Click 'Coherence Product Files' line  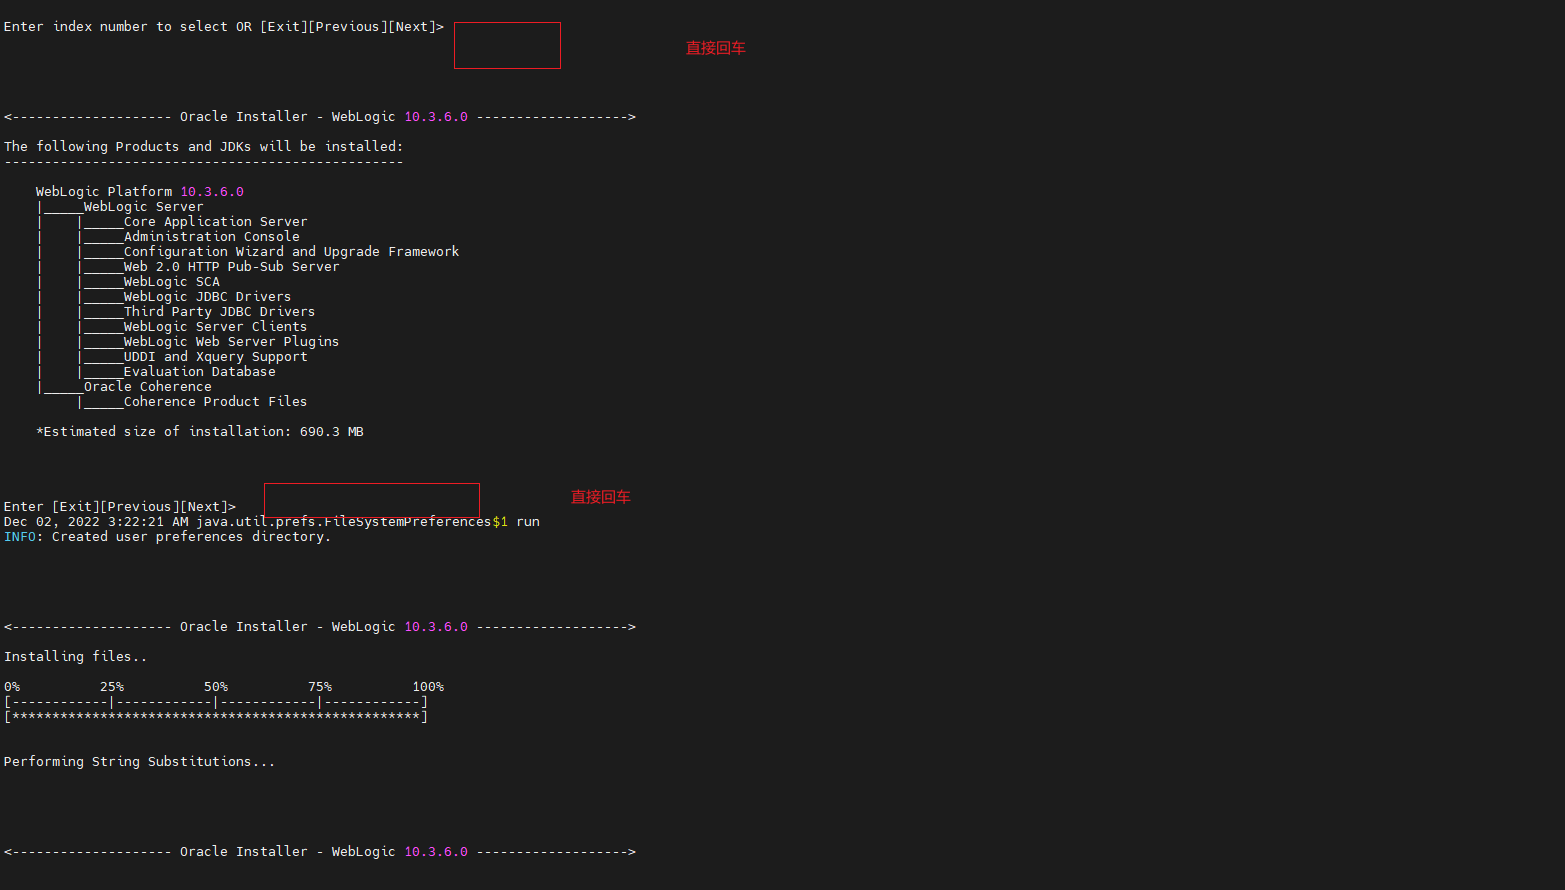coord(215,401)
